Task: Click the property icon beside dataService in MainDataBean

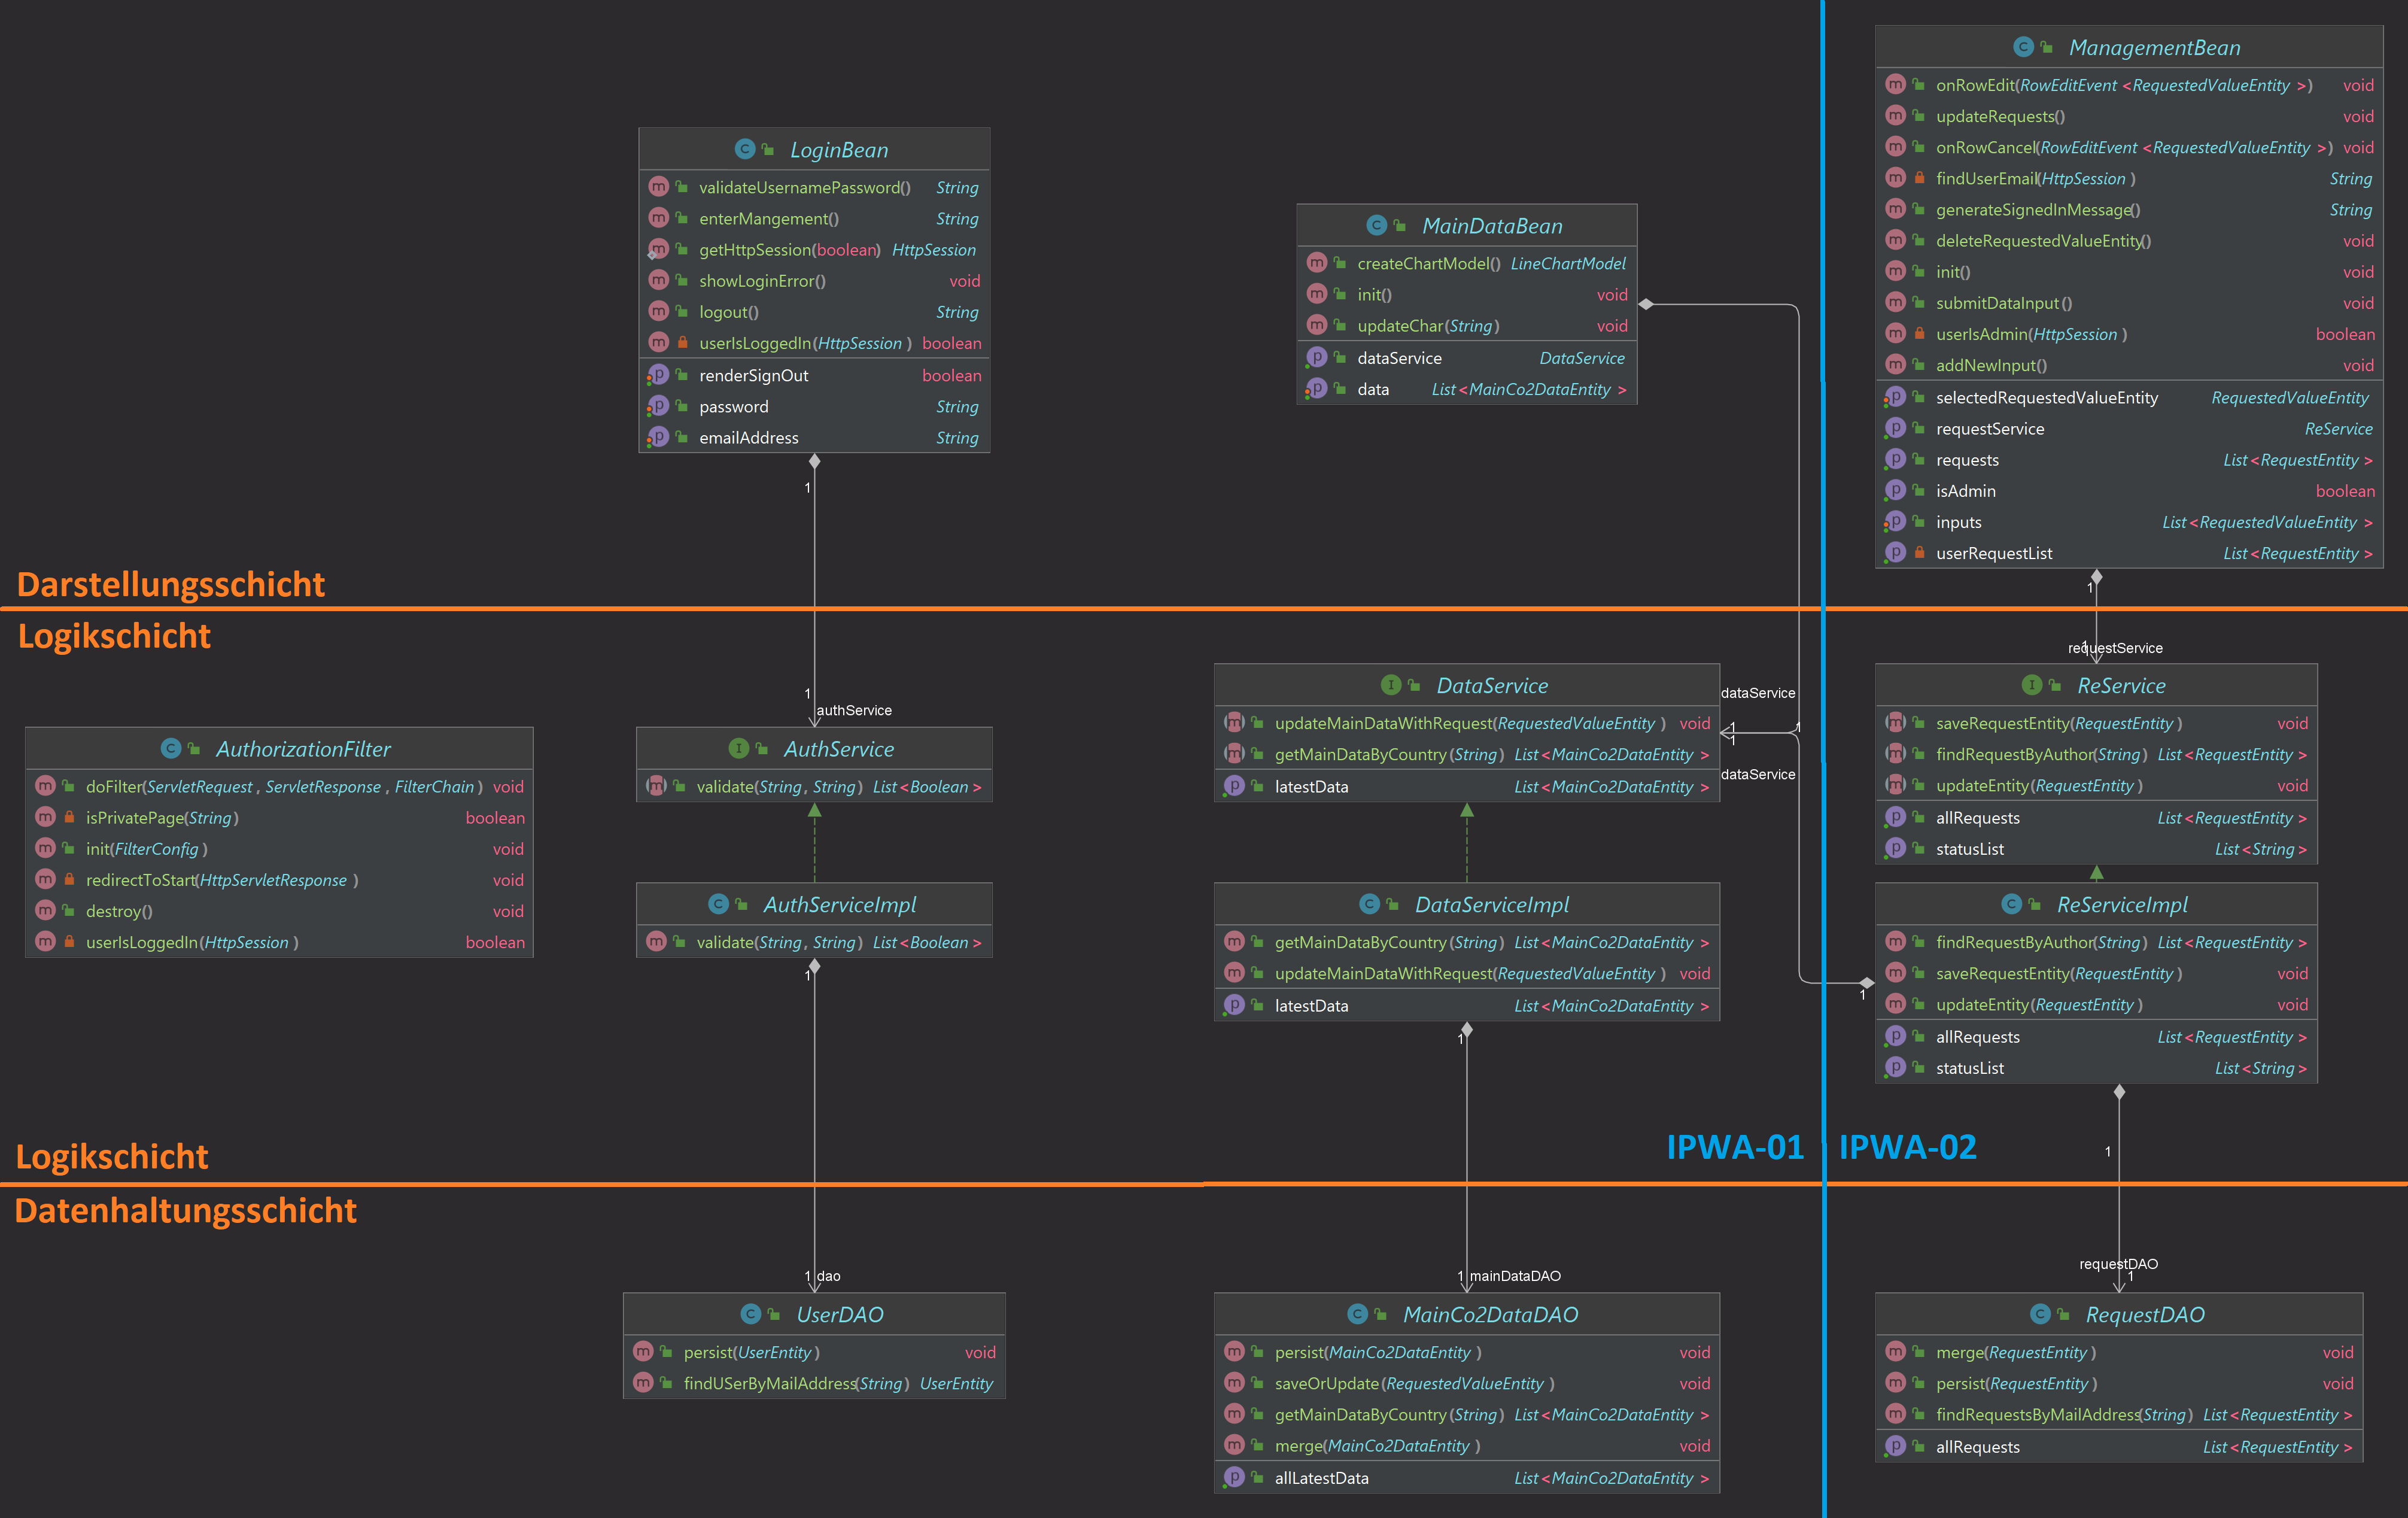Action: coord(1317,357)
